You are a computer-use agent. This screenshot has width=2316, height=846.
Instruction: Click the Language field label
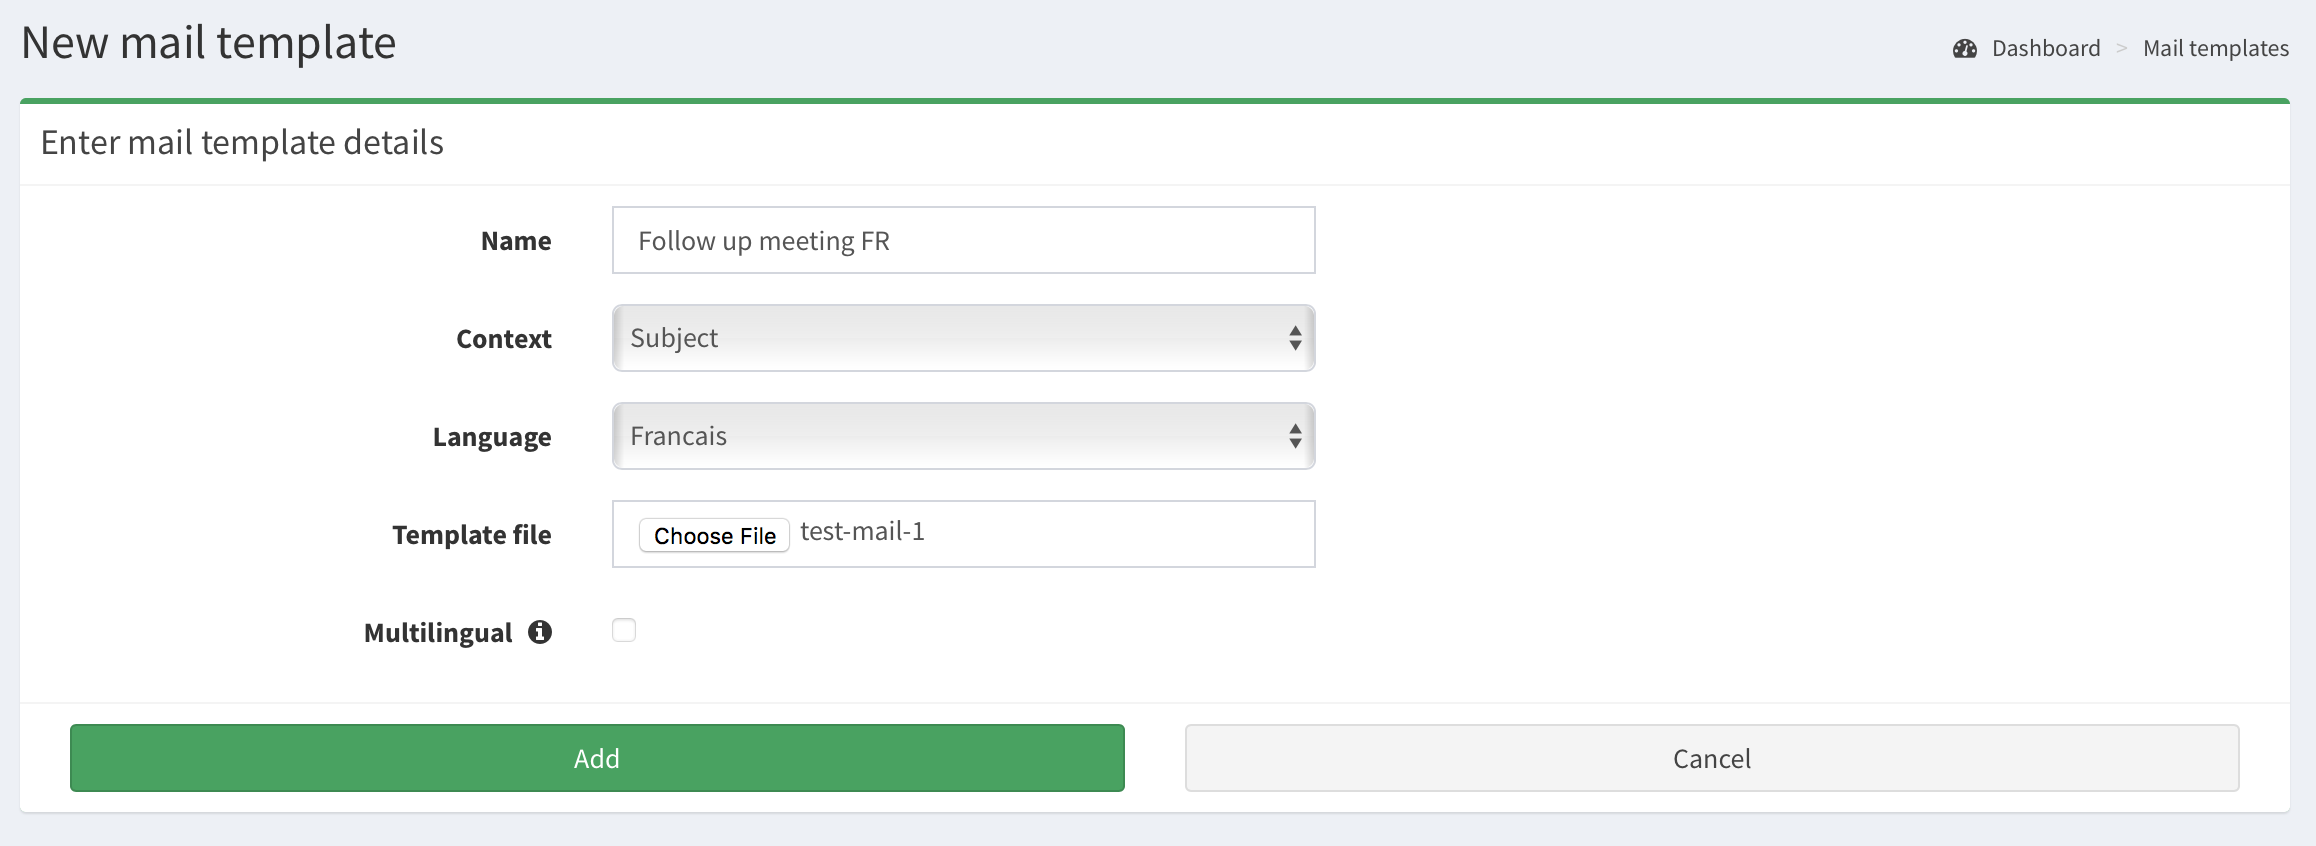[x=491, y=437]
